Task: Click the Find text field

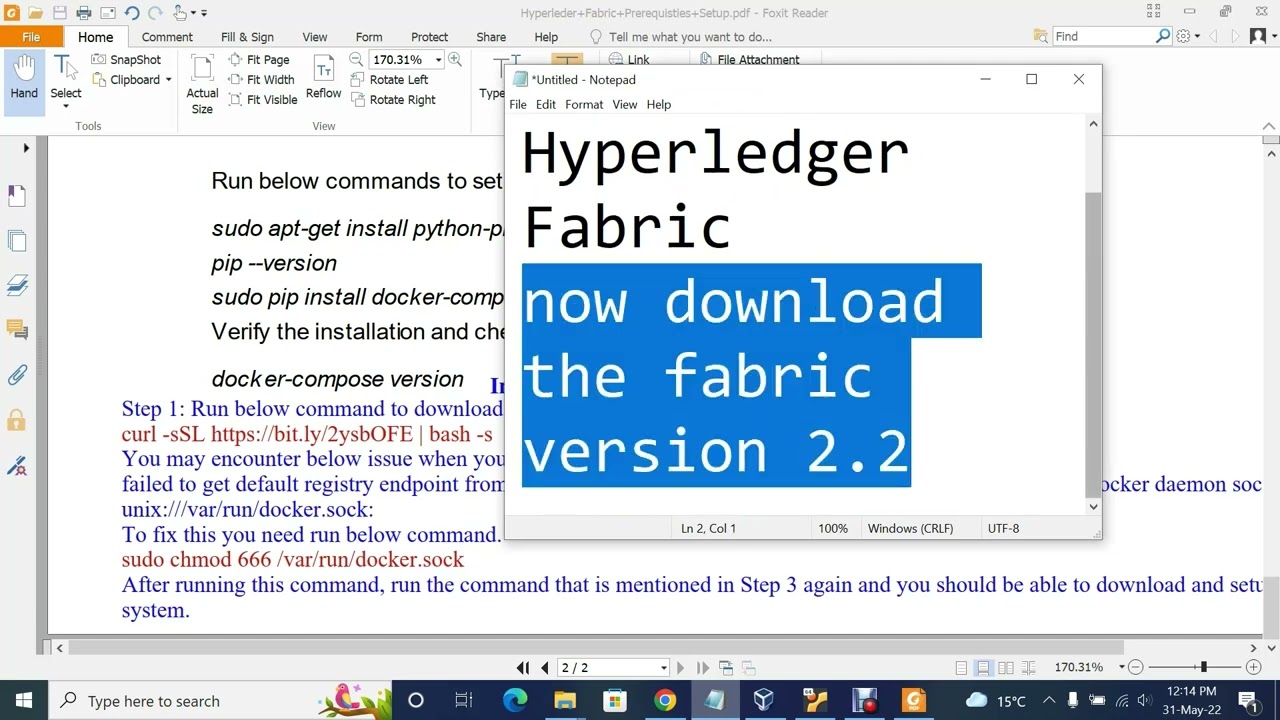Action: click(x=1104, y=36)
